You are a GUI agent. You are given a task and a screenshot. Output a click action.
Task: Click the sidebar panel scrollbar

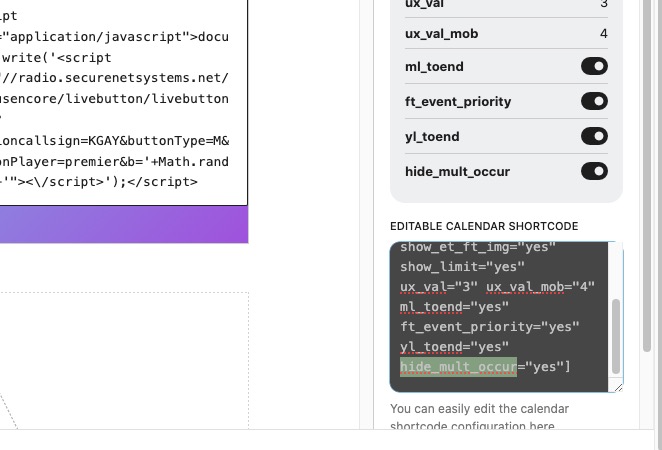(647, 175)
